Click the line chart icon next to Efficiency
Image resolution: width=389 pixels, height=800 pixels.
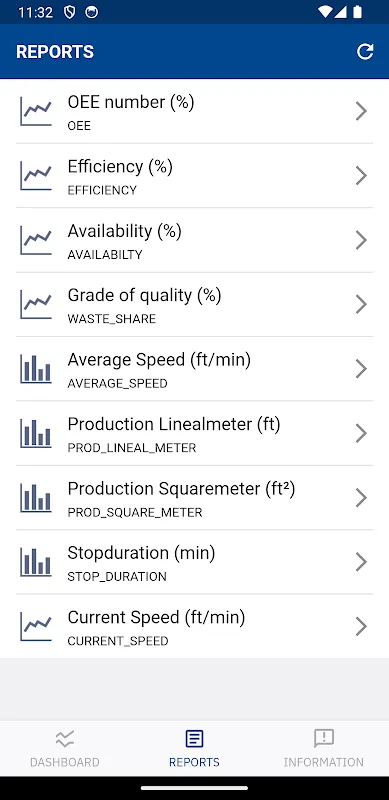click(36, 176)
